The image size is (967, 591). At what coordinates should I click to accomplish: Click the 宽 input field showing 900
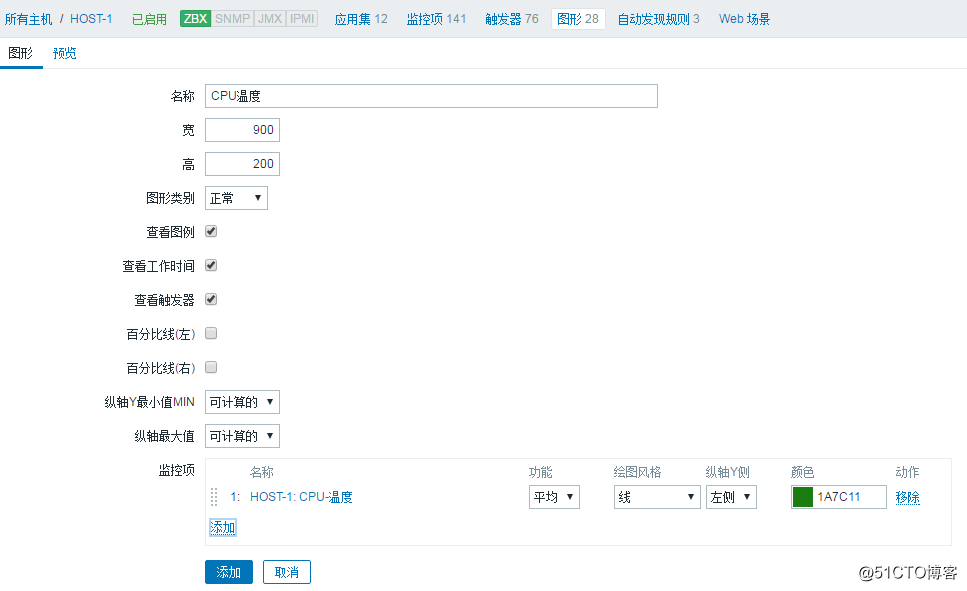242,130
